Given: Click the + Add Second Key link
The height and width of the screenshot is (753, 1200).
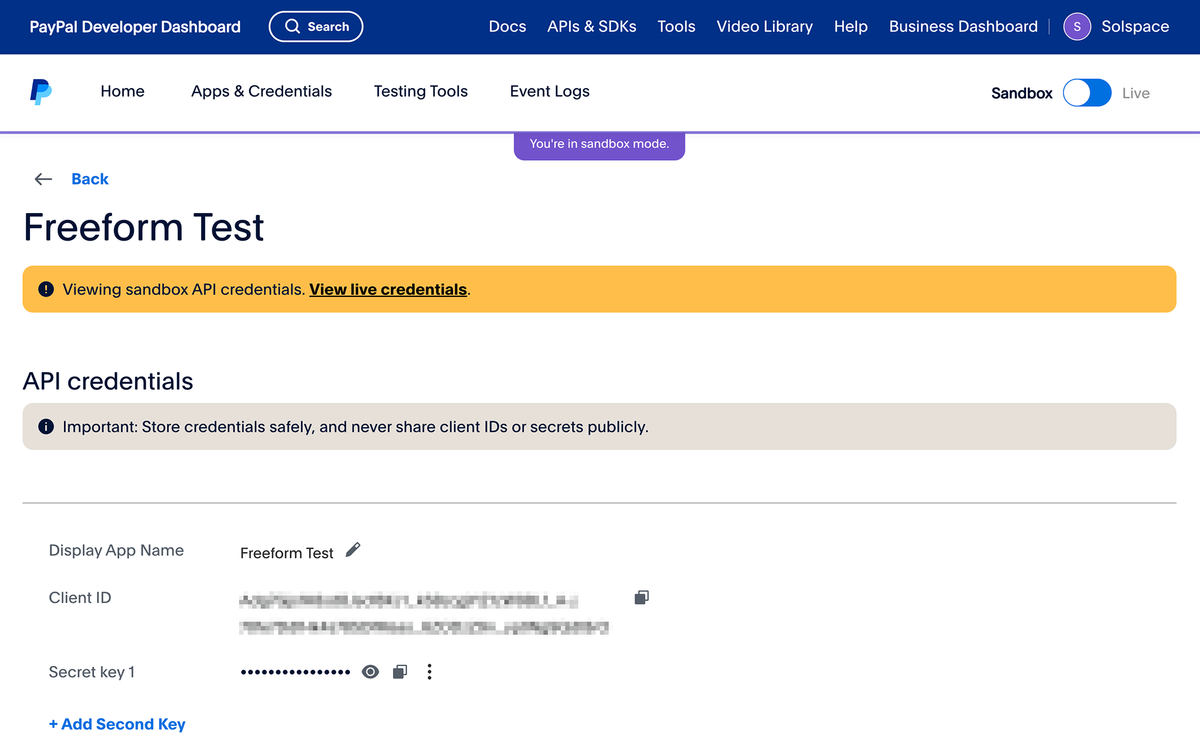Looking at the screenshot, I should click(117, 724).
